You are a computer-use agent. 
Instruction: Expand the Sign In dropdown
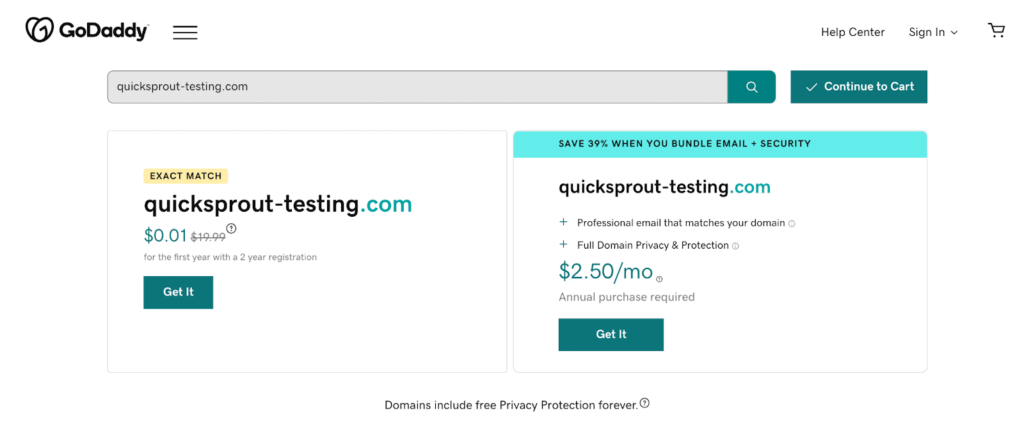click(932, 32)
